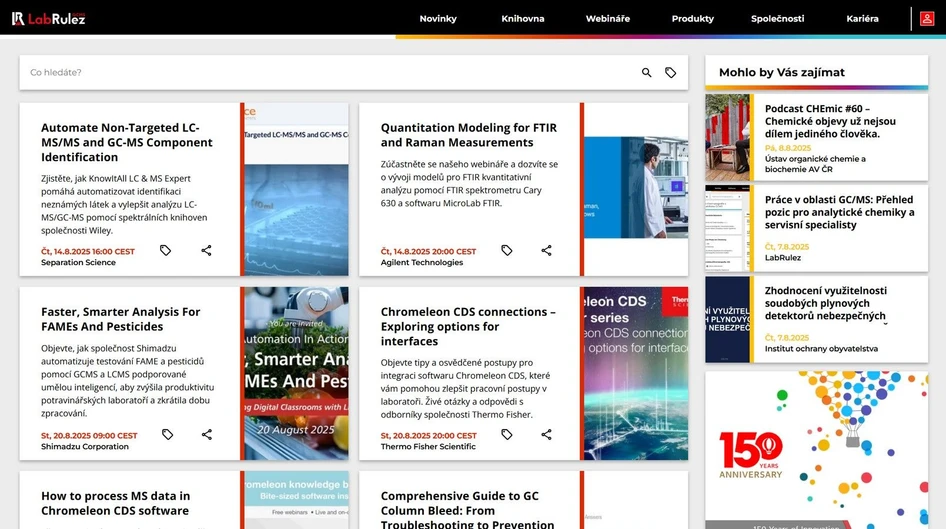Share the Faster, Smarter Analysis webinar
Screen dimensions: 946x529
coord(207,434)
